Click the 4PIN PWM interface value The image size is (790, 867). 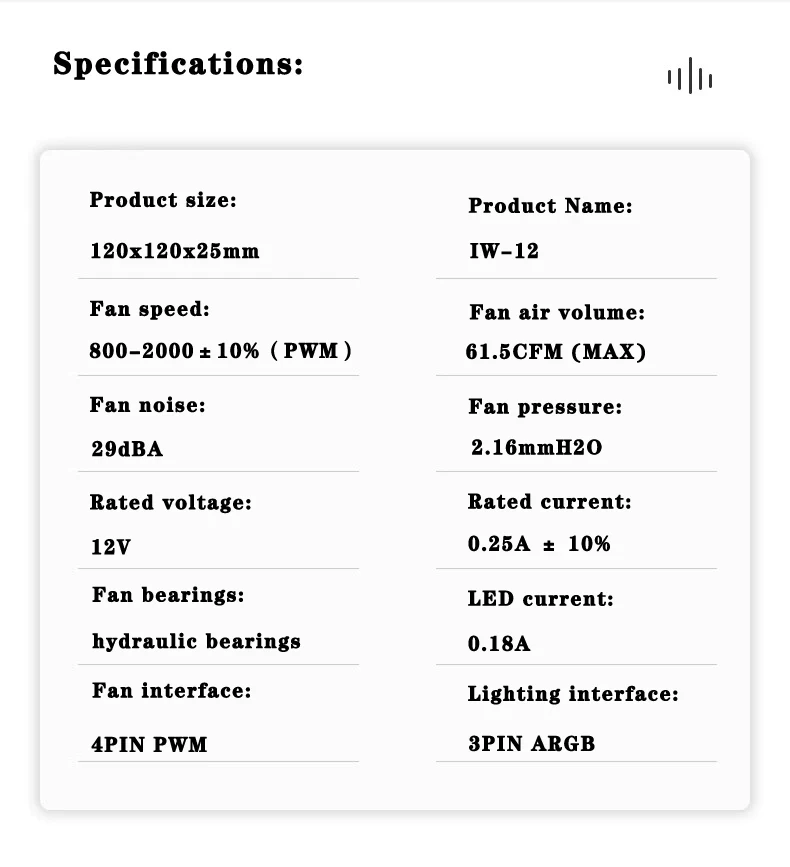[x=150, y=744]
